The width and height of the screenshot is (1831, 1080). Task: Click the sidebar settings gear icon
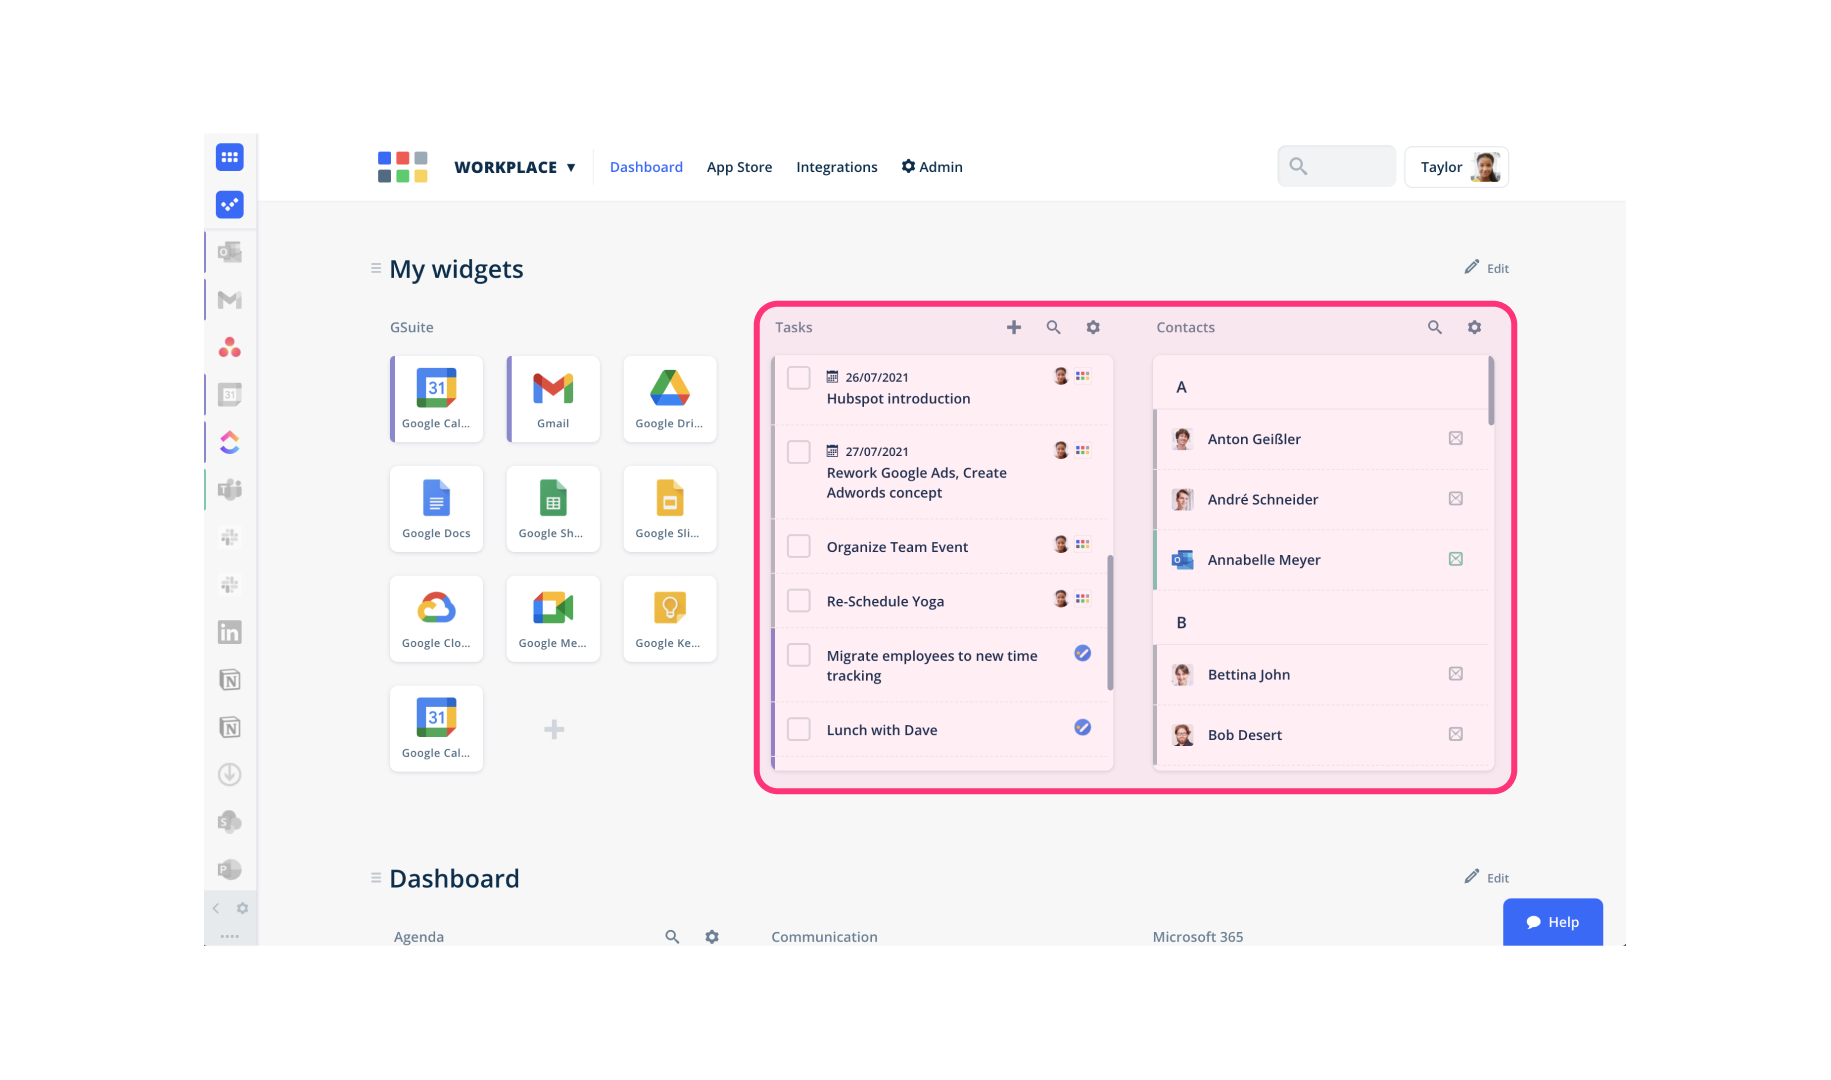(242, 908)
